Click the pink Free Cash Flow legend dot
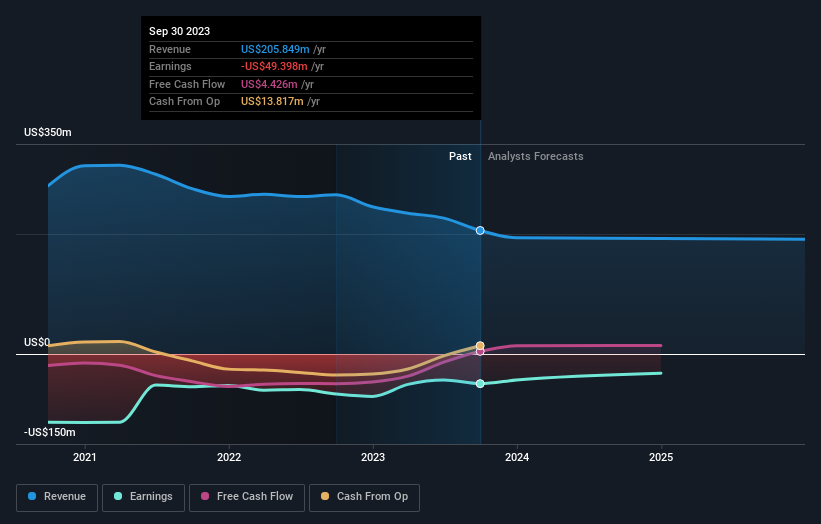This screenshot has width=821, height=524. pyautogui.click(x=205, y=496)
